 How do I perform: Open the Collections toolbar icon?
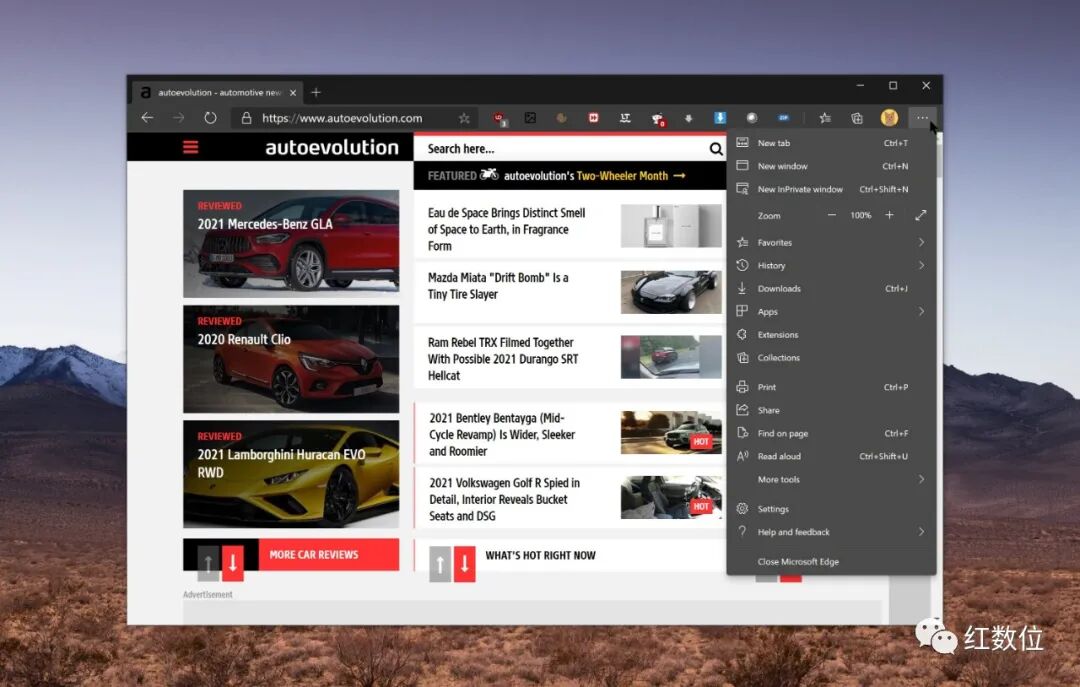(857, 118)
